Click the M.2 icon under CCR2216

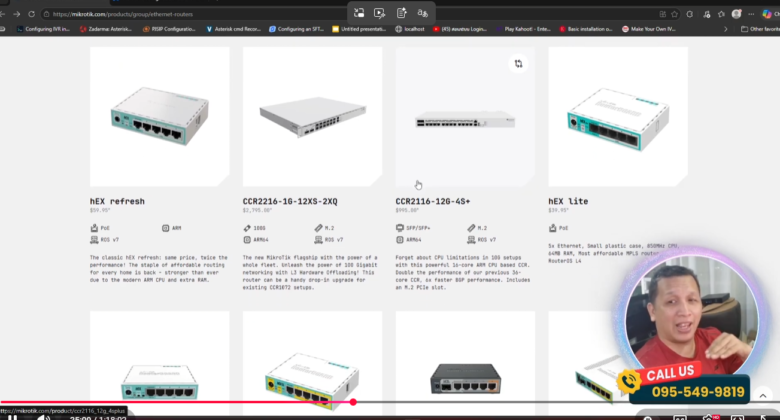(x=318, y=228)
